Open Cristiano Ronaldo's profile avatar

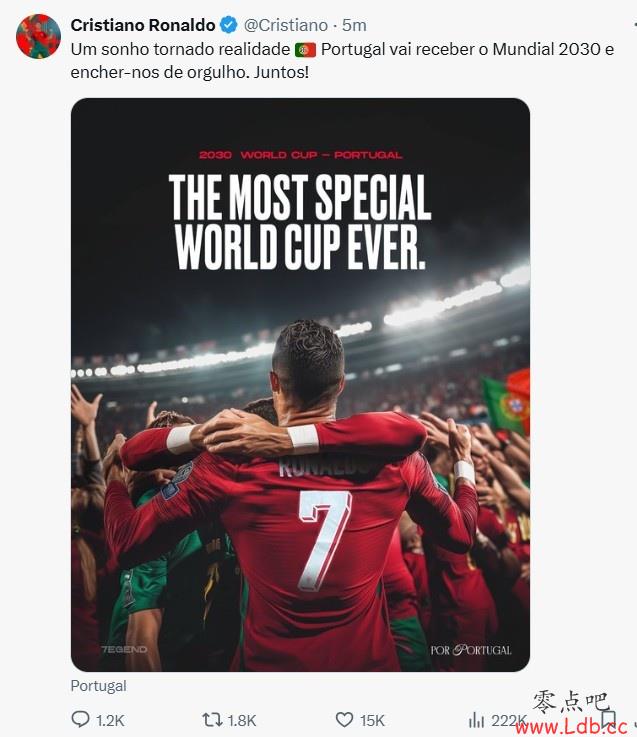point(38,36)
